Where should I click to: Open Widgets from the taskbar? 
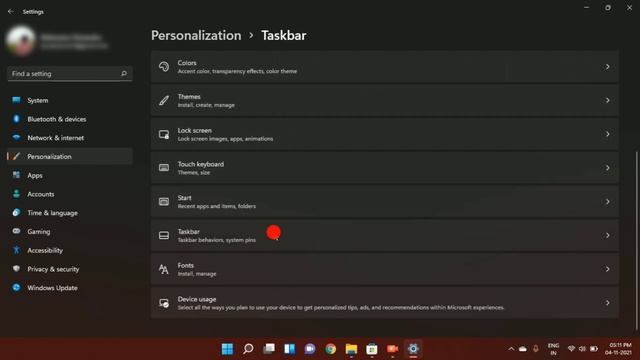[x=289, y=349]
